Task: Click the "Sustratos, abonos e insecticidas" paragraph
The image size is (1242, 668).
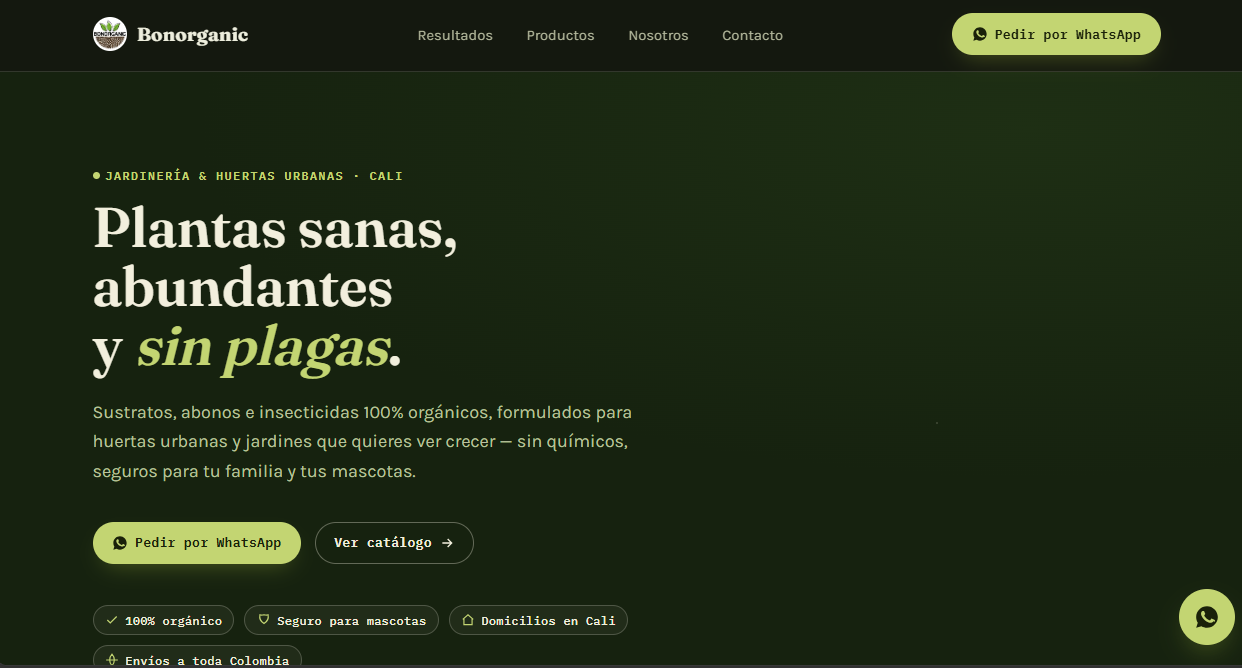Action: pos(362,441)
